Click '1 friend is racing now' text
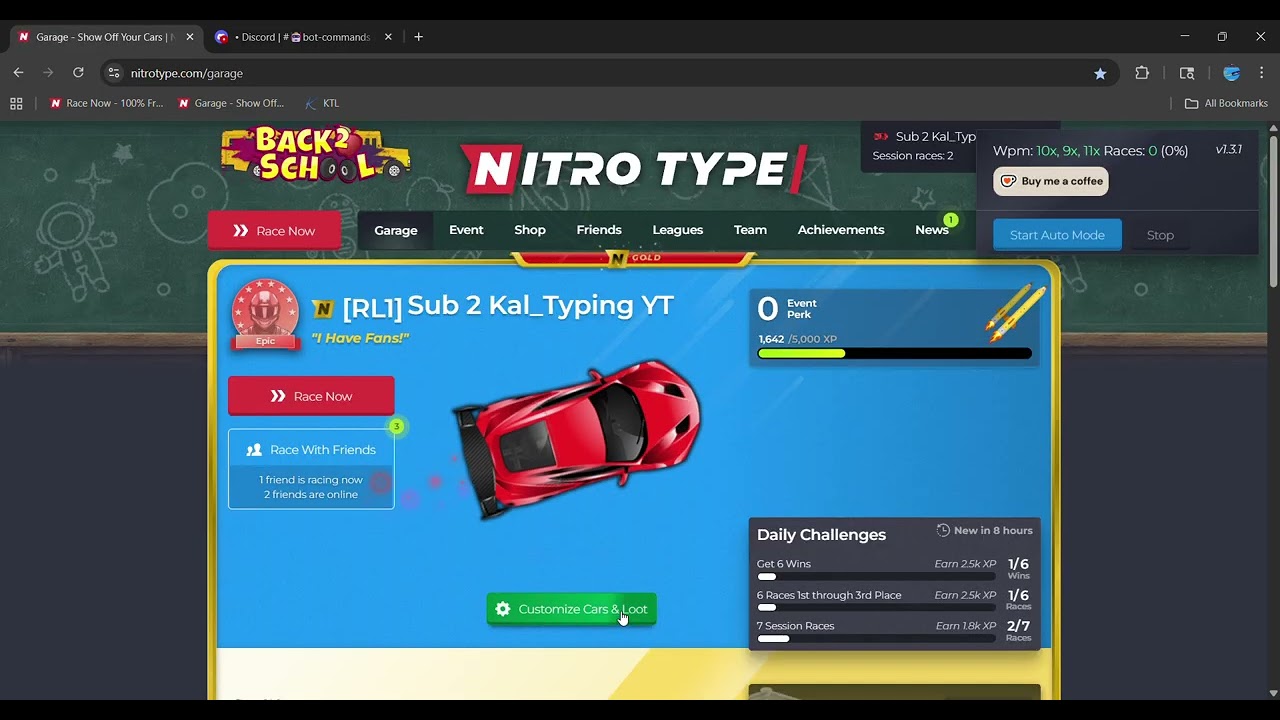 [311, 480]
